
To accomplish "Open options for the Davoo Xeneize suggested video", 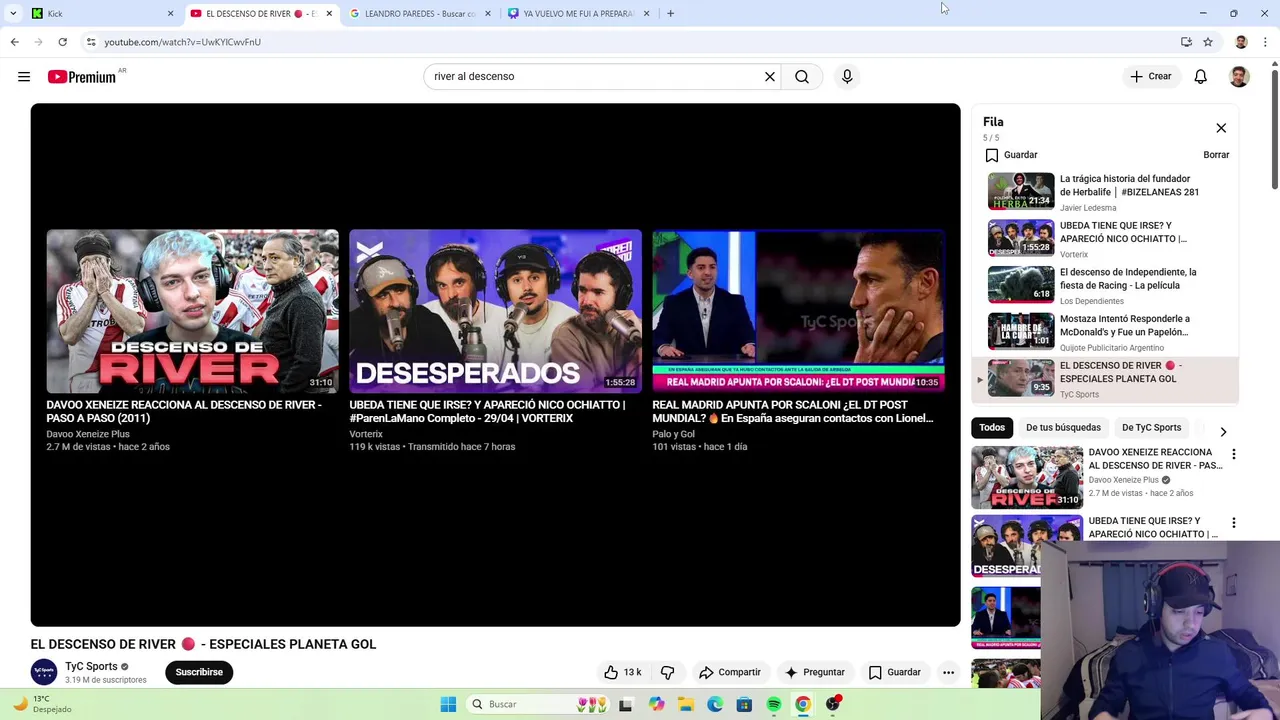I will (x=1234, y=454).
